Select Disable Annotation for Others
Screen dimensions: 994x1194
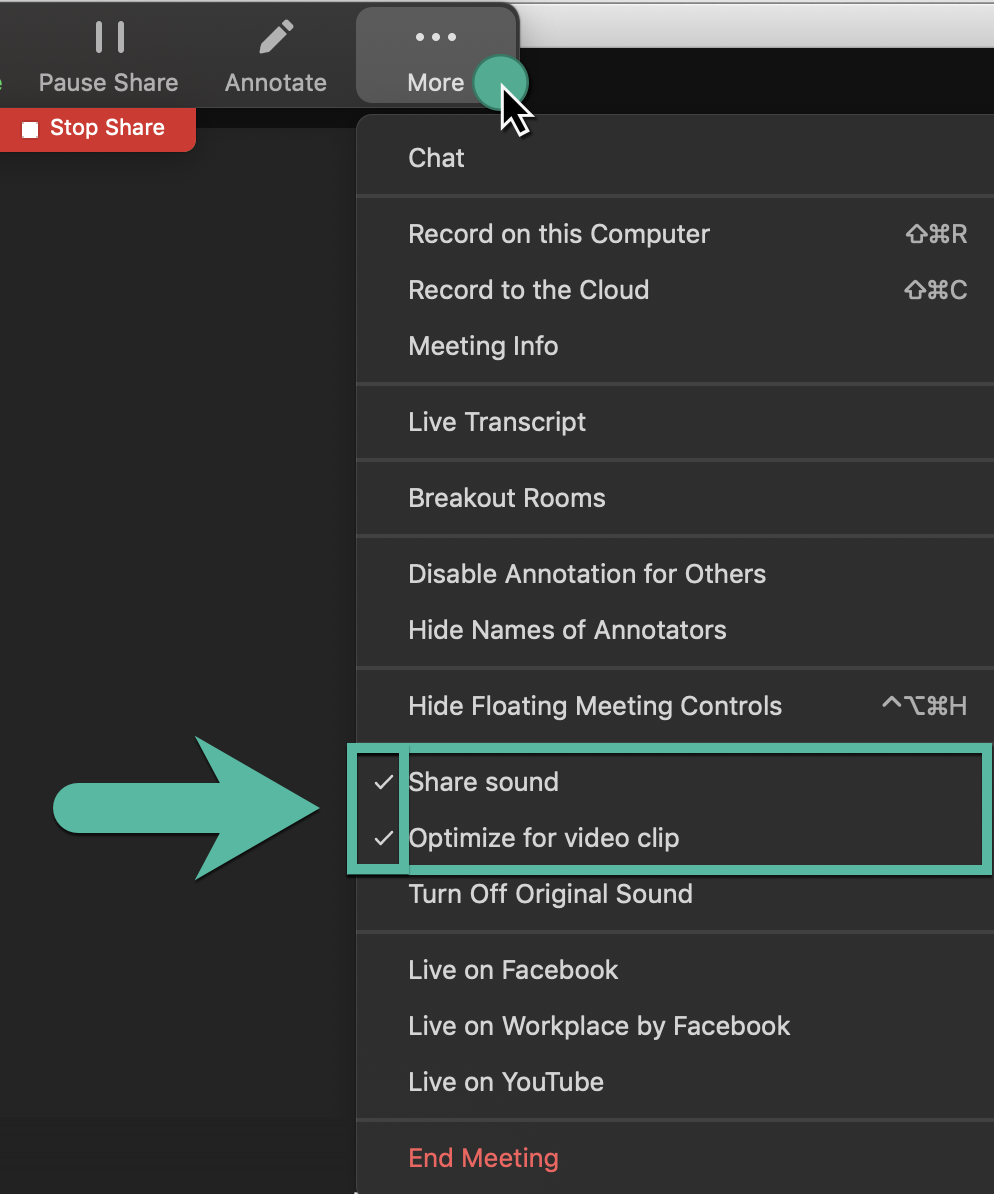click(x=587, y=574)
